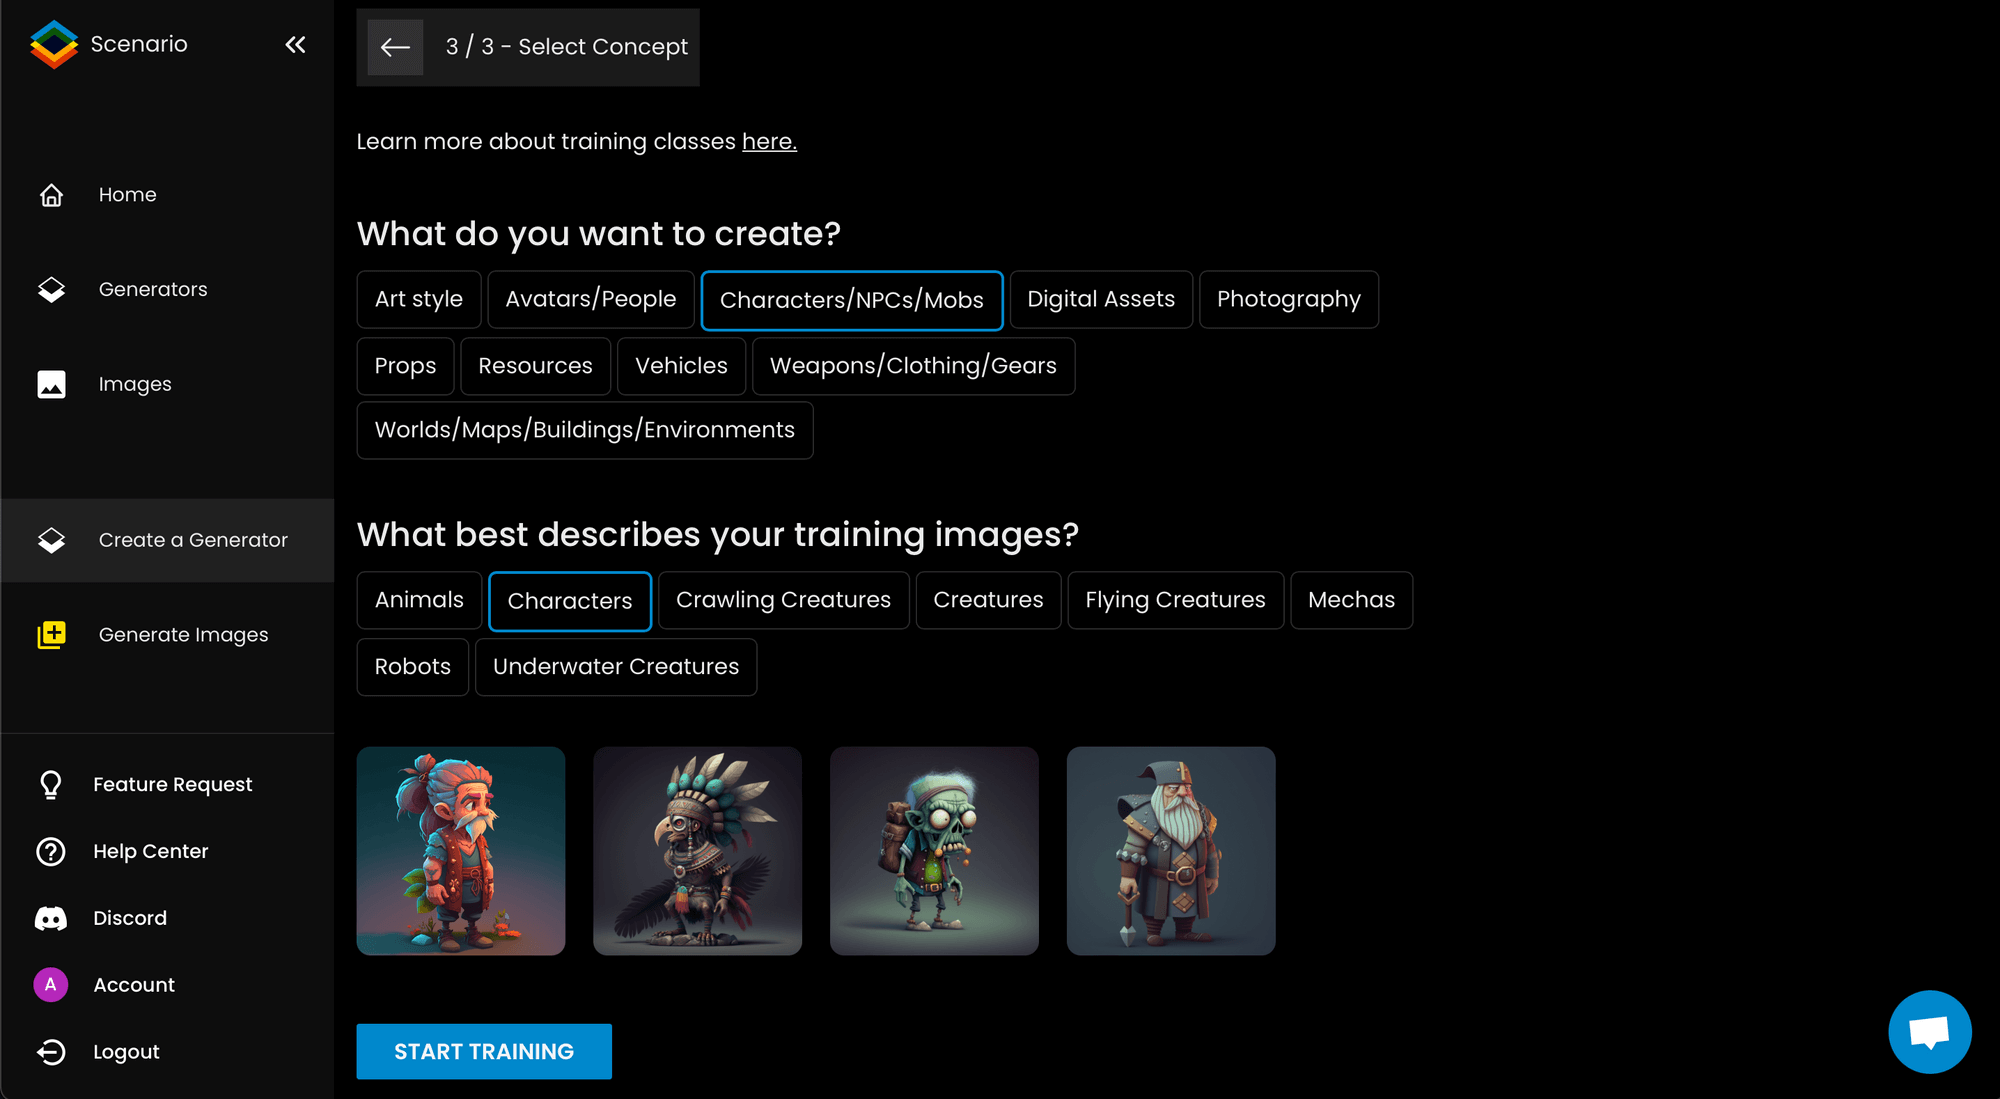Image resolution: width=2000 pixels, height=1099 pixels.
Task: Expand sidebar collapse control
Action: pos(296,45)
